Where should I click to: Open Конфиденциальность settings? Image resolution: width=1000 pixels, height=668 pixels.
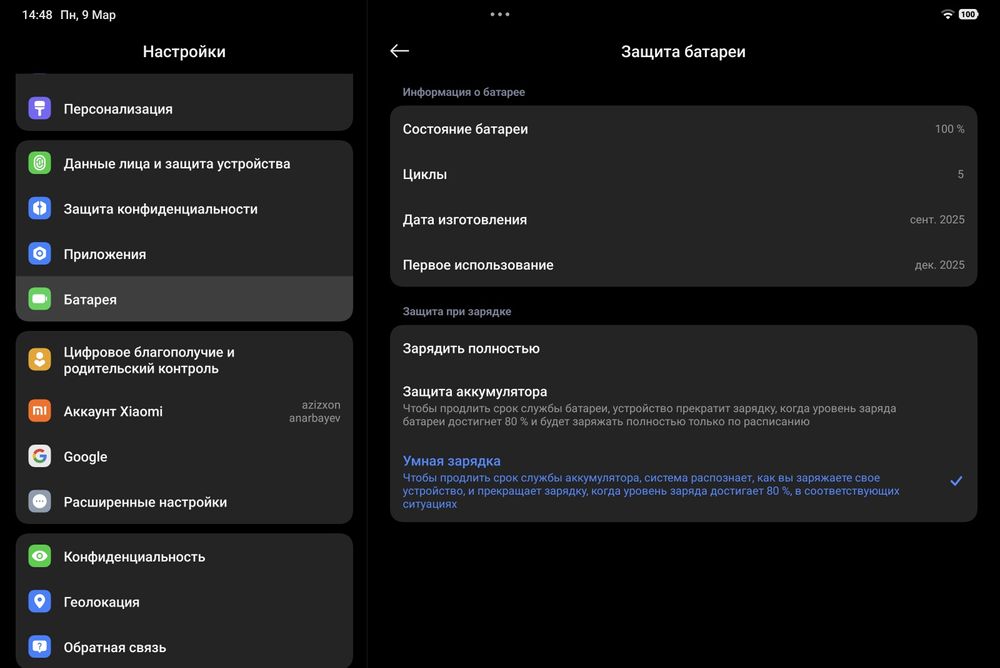tap(184, 556)
